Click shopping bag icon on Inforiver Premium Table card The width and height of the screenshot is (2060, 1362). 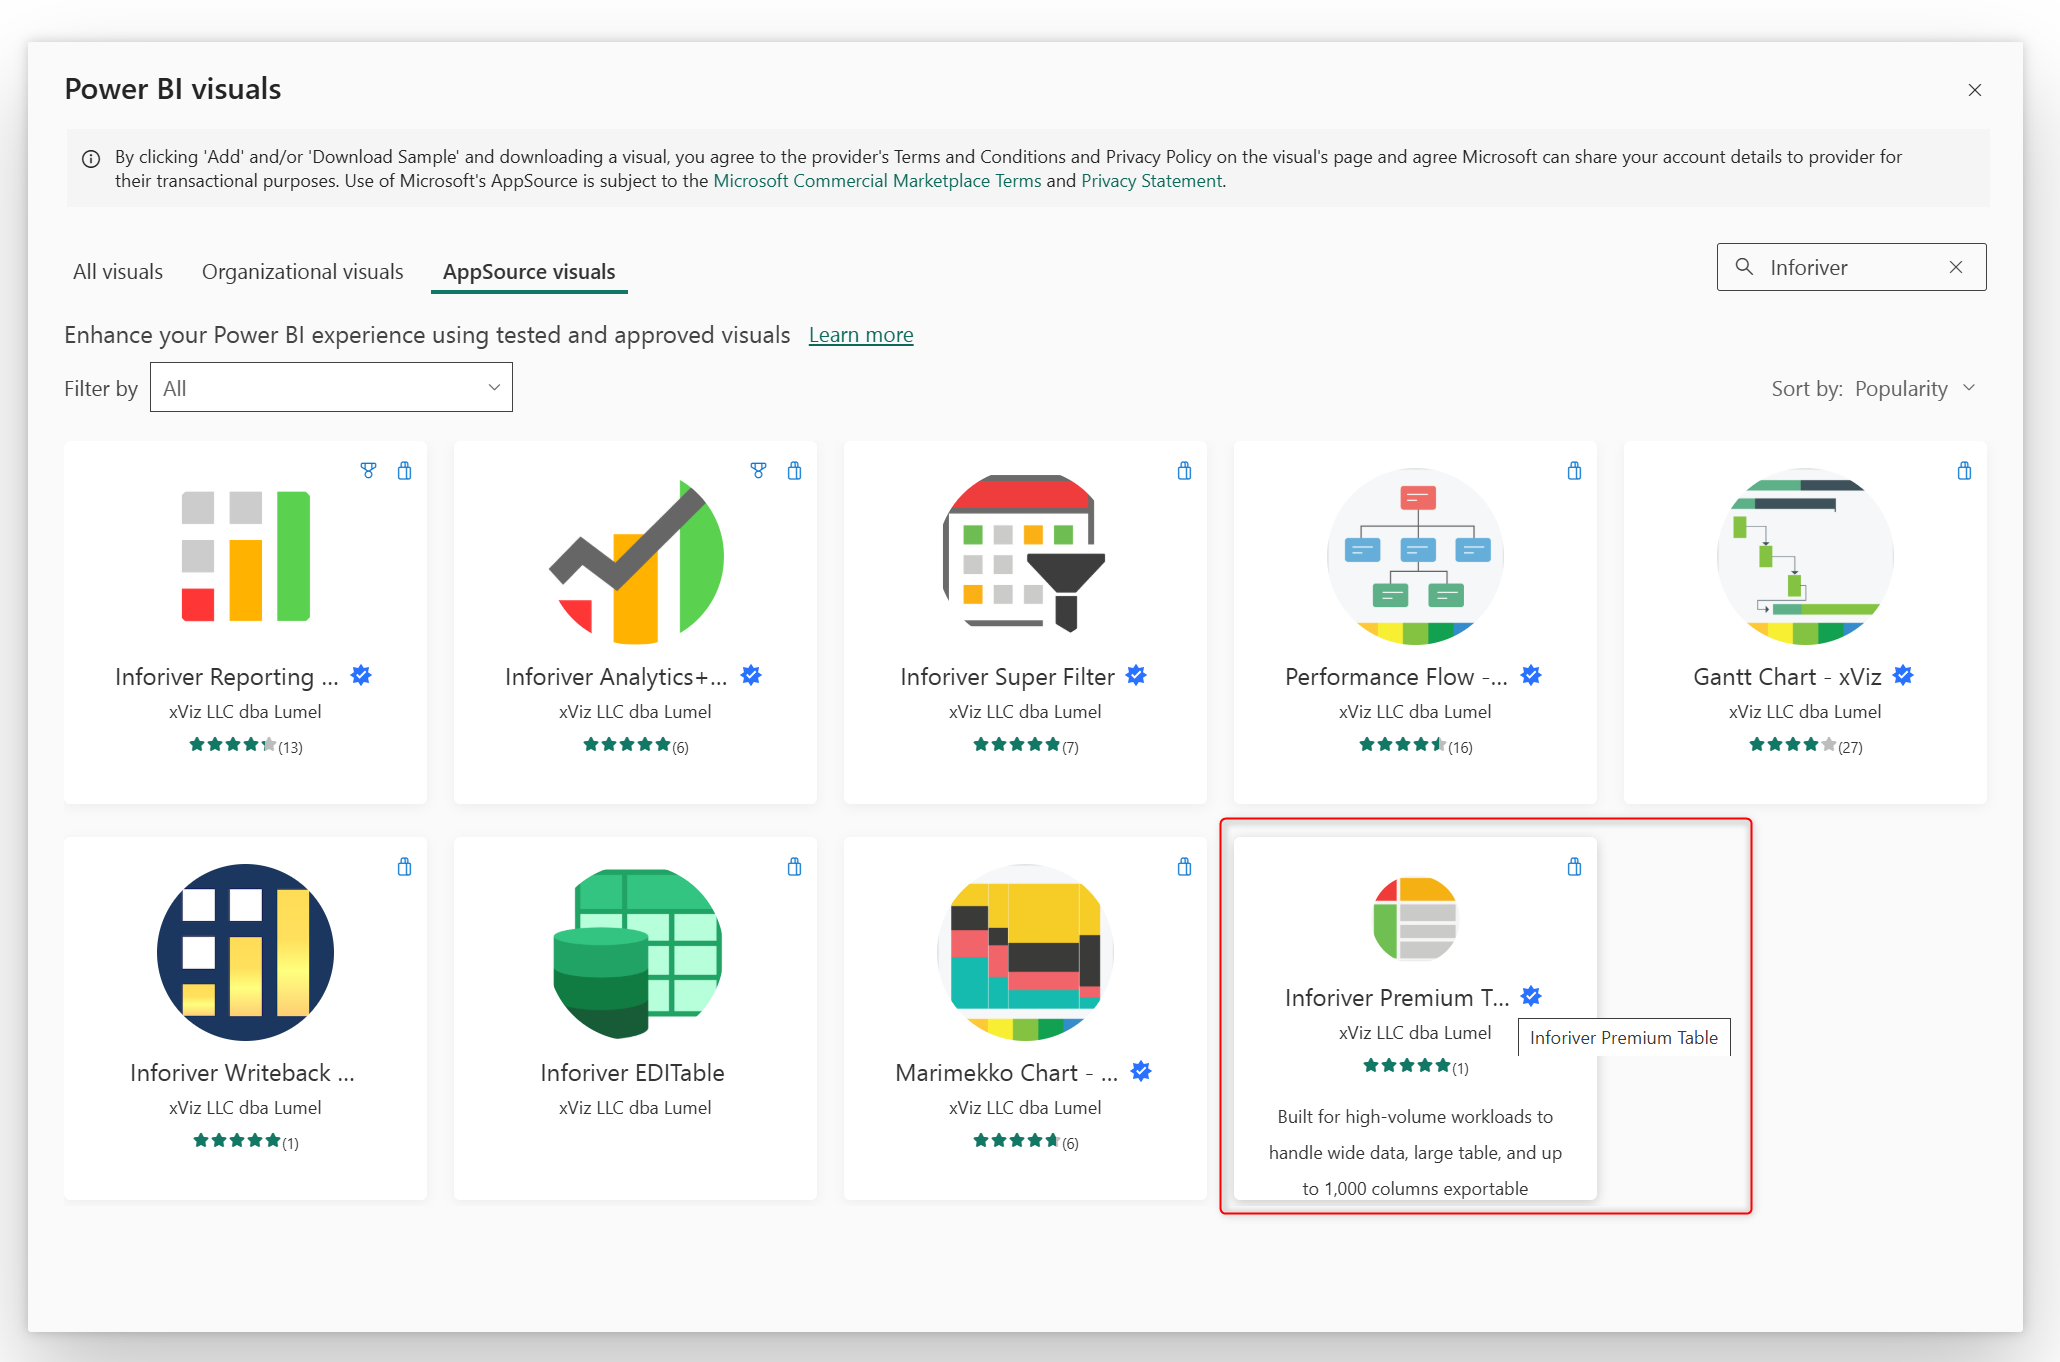coord(1574,867)
